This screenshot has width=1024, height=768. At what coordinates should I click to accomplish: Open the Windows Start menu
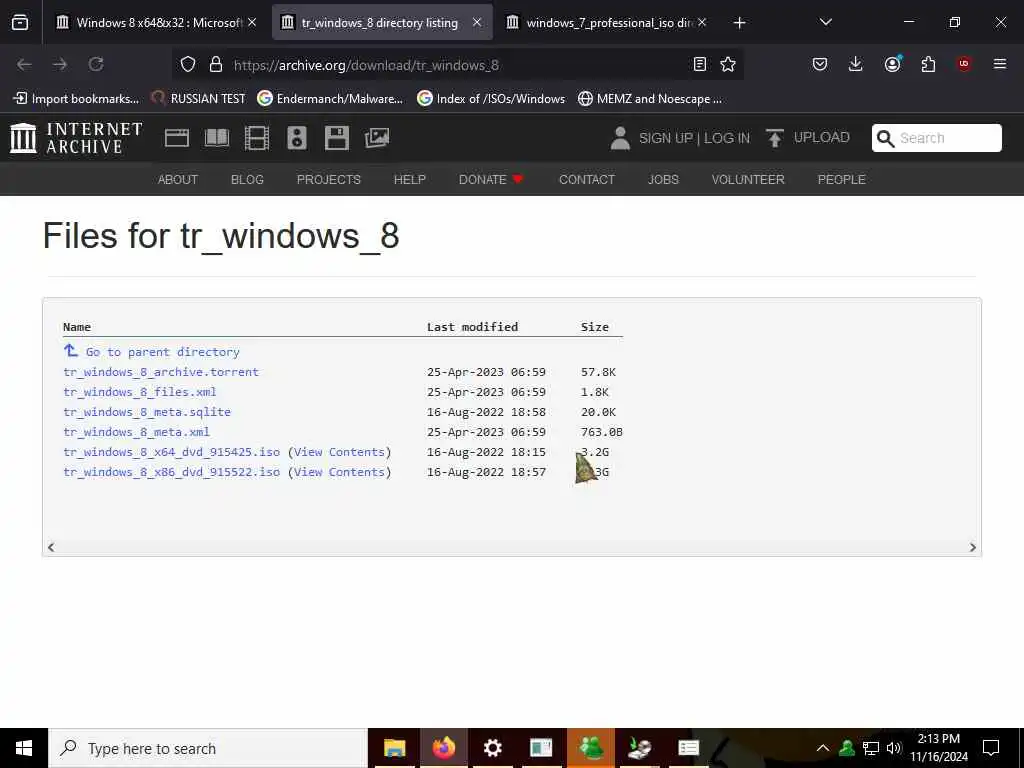(x=24, y=748)
